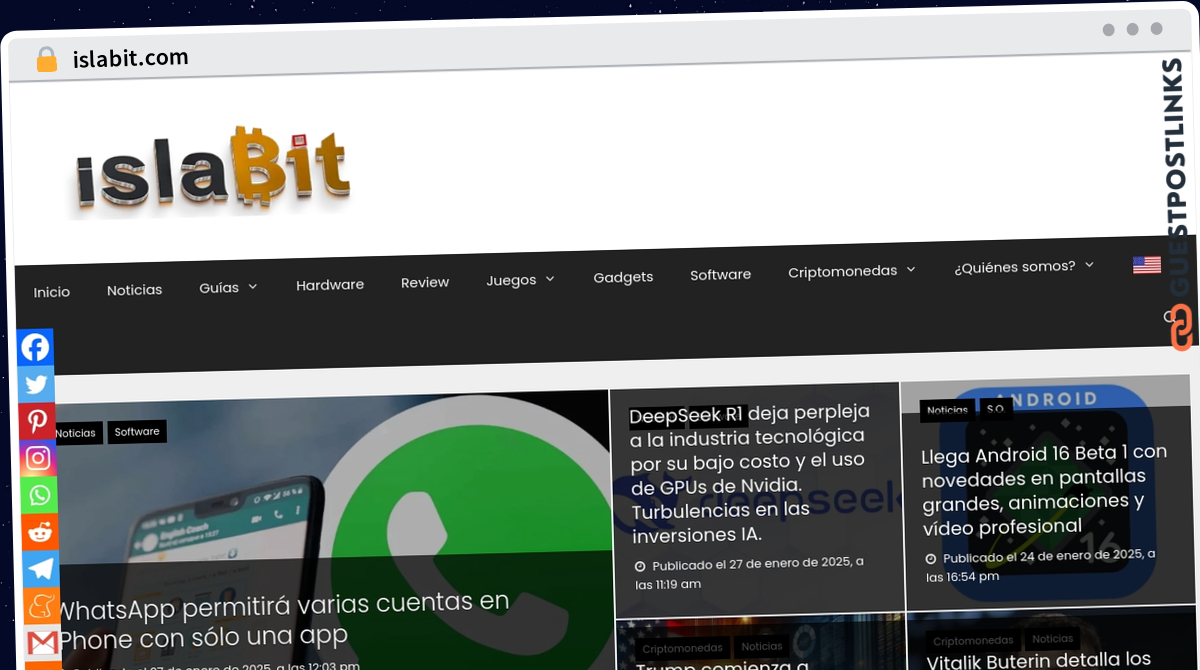The width and height of the screenshot is (1200, 670).
Task: Share via WhatsApp sidebar icon
Action: (x=39, y=495)
